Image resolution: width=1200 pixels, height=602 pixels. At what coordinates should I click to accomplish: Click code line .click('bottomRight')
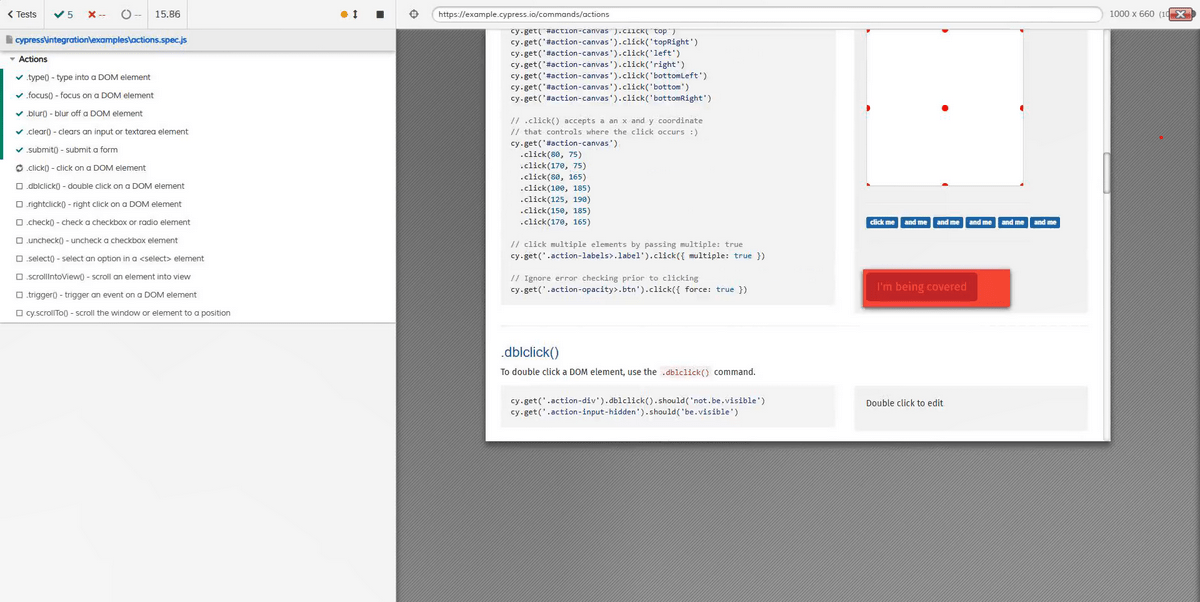611,98
